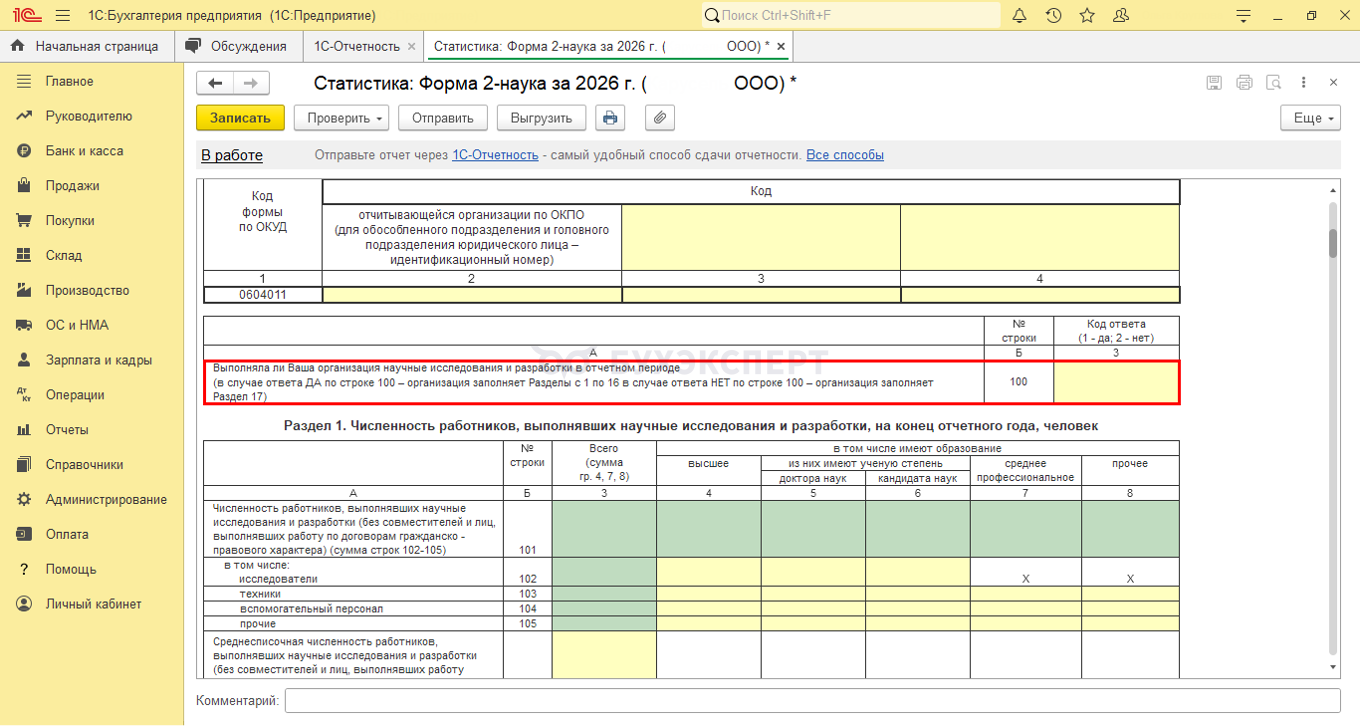The image size is (1360, 726).
Task: Click the Выгрузить button
Action: coord(541,118)
